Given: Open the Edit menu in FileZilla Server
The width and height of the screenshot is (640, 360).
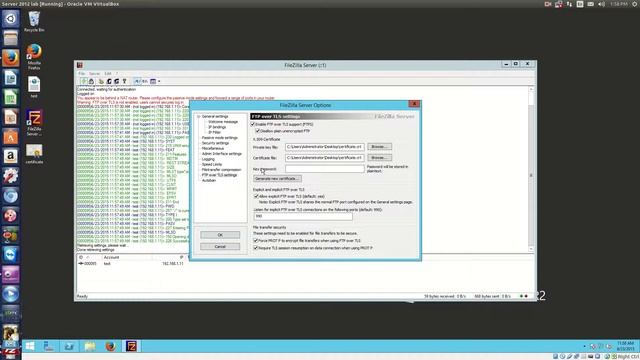Looking at the screenshot, I should [108, 74].
